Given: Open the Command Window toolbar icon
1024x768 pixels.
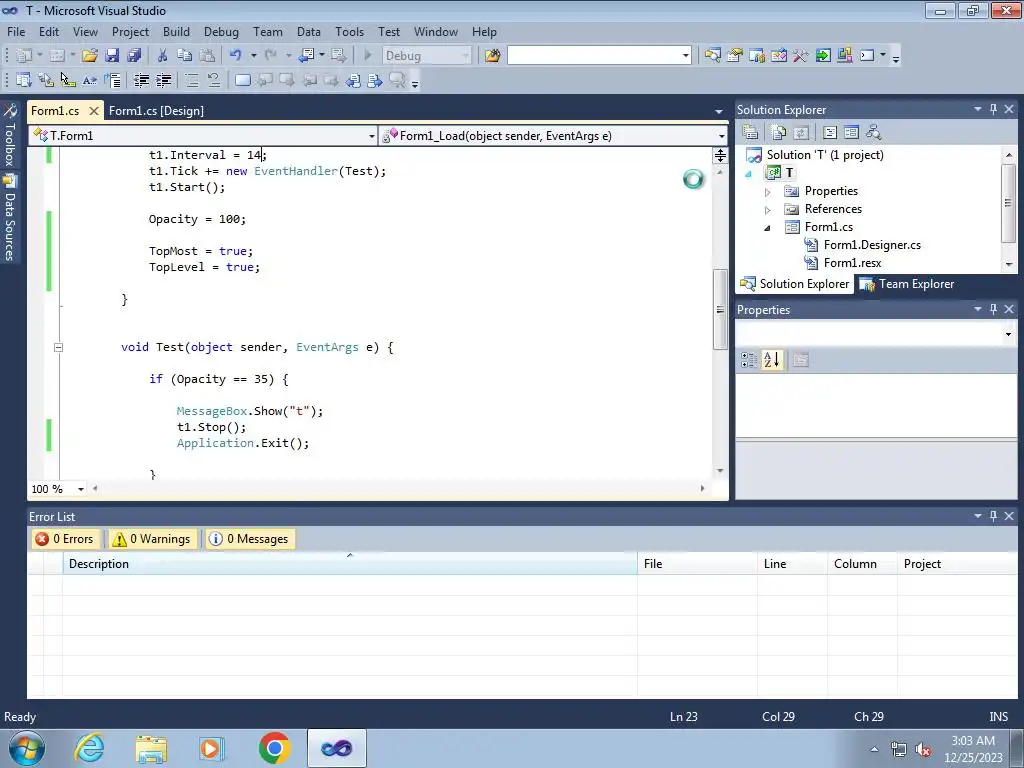Looking at the screenshot, I should click(x=867, y=56).
